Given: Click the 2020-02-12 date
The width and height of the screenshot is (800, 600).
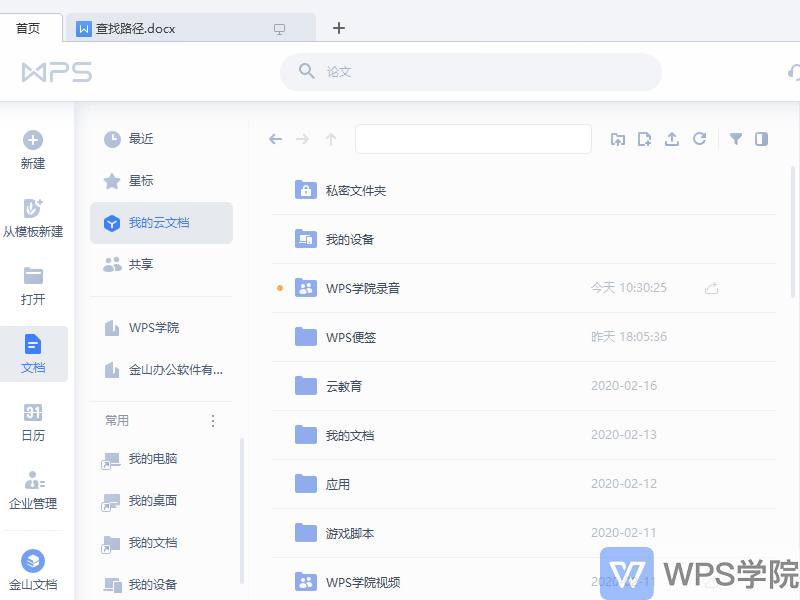Looking at the screenshot, I should pyautogui.click(x=623, y=484).
